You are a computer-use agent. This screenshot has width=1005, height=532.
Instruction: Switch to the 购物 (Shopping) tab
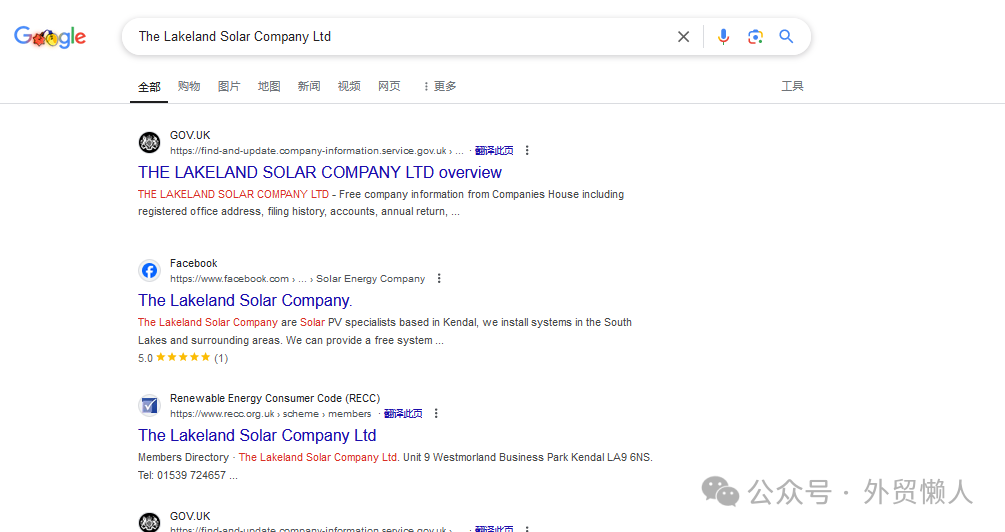pos(189,86)
